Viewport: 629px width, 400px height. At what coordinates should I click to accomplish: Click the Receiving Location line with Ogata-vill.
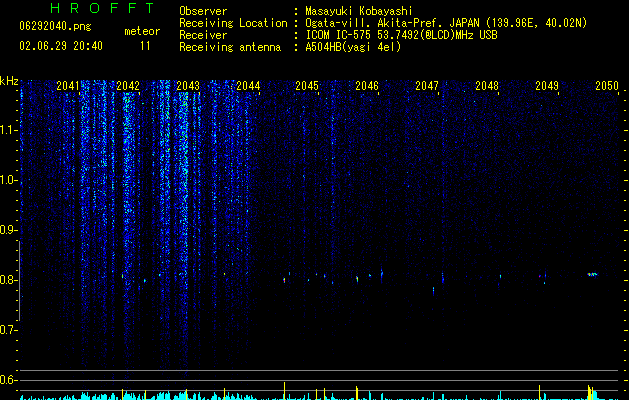tap(446, 23)
